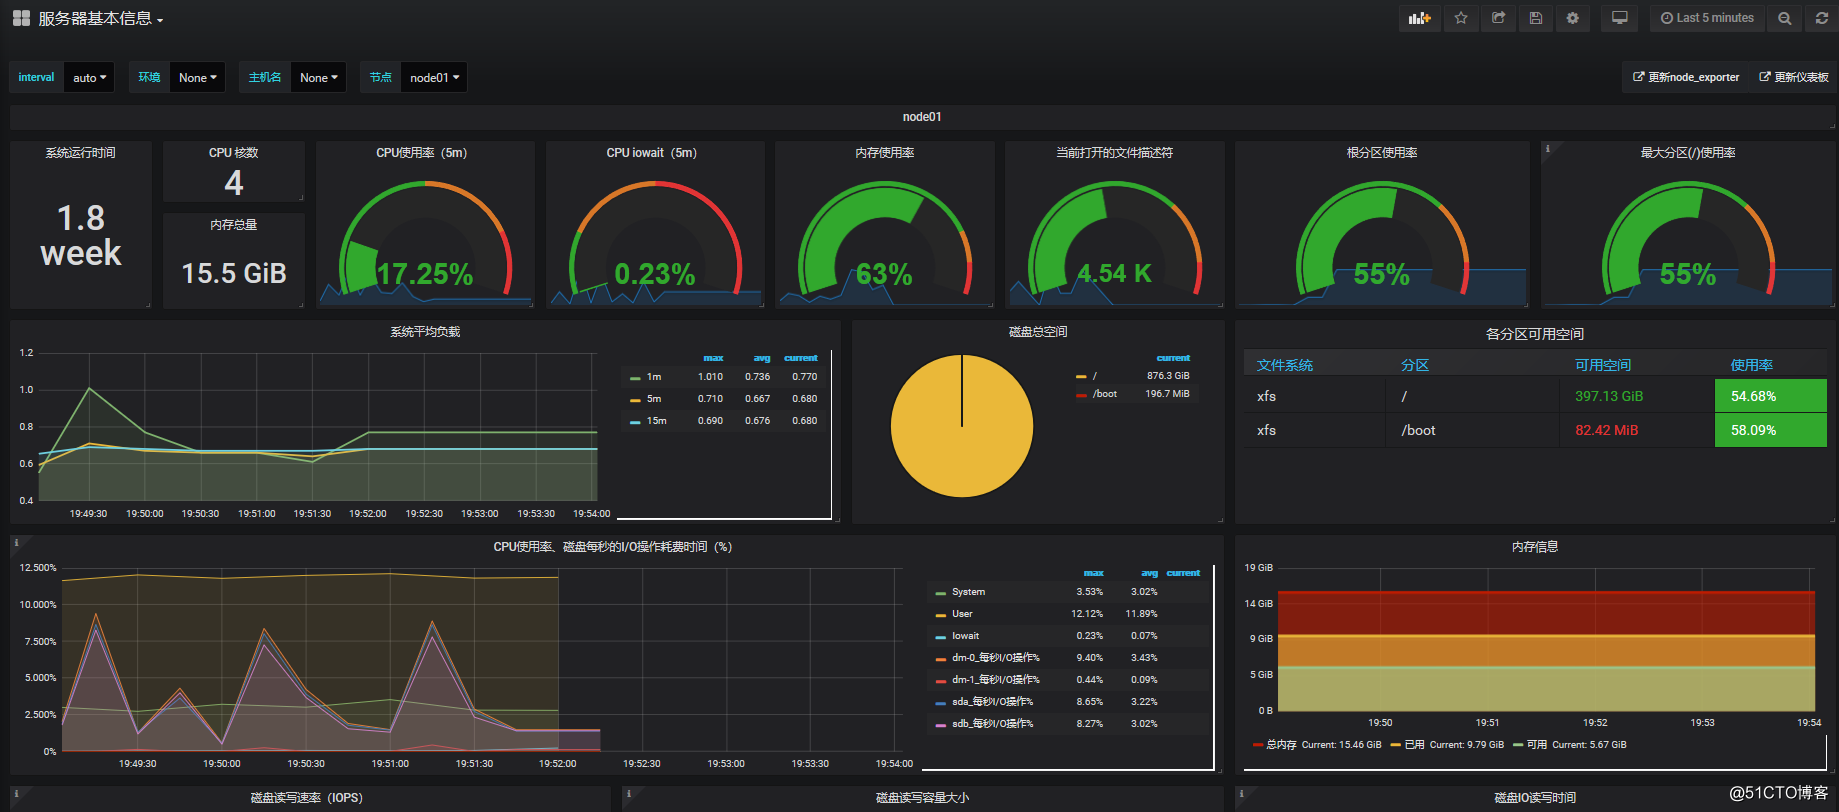Toggle the Iowait series in CPU legend

[965, 636]
